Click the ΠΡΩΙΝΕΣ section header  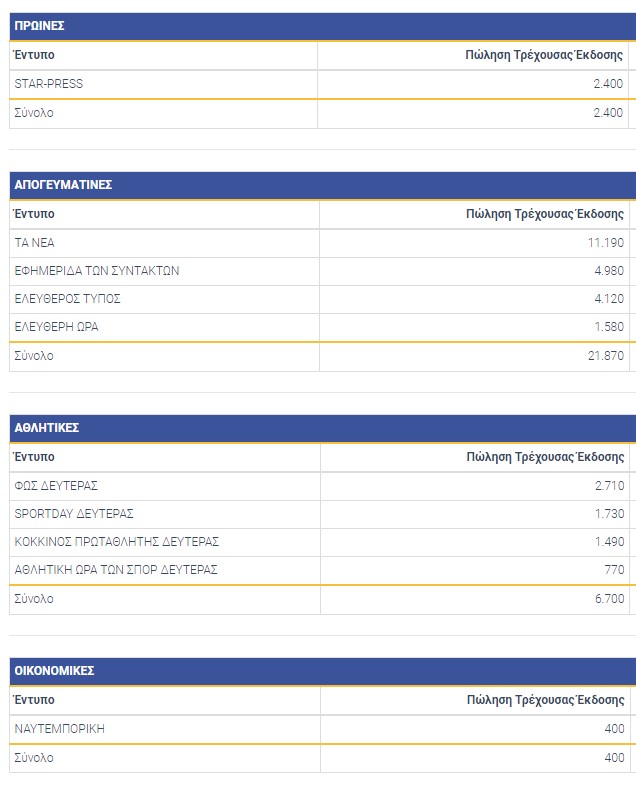(x=40, y=26)
